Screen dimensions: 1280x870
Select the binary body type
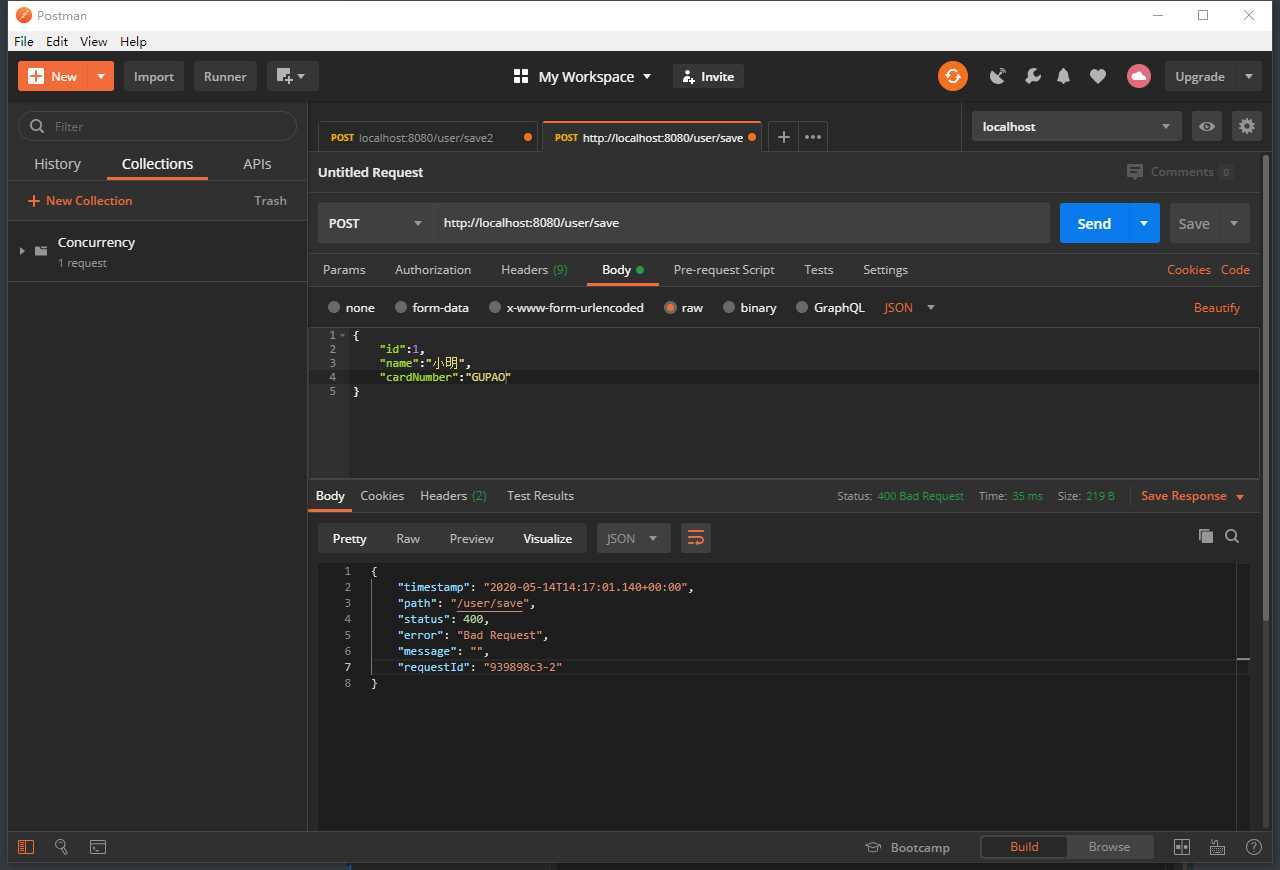click(x=749, y=307)
